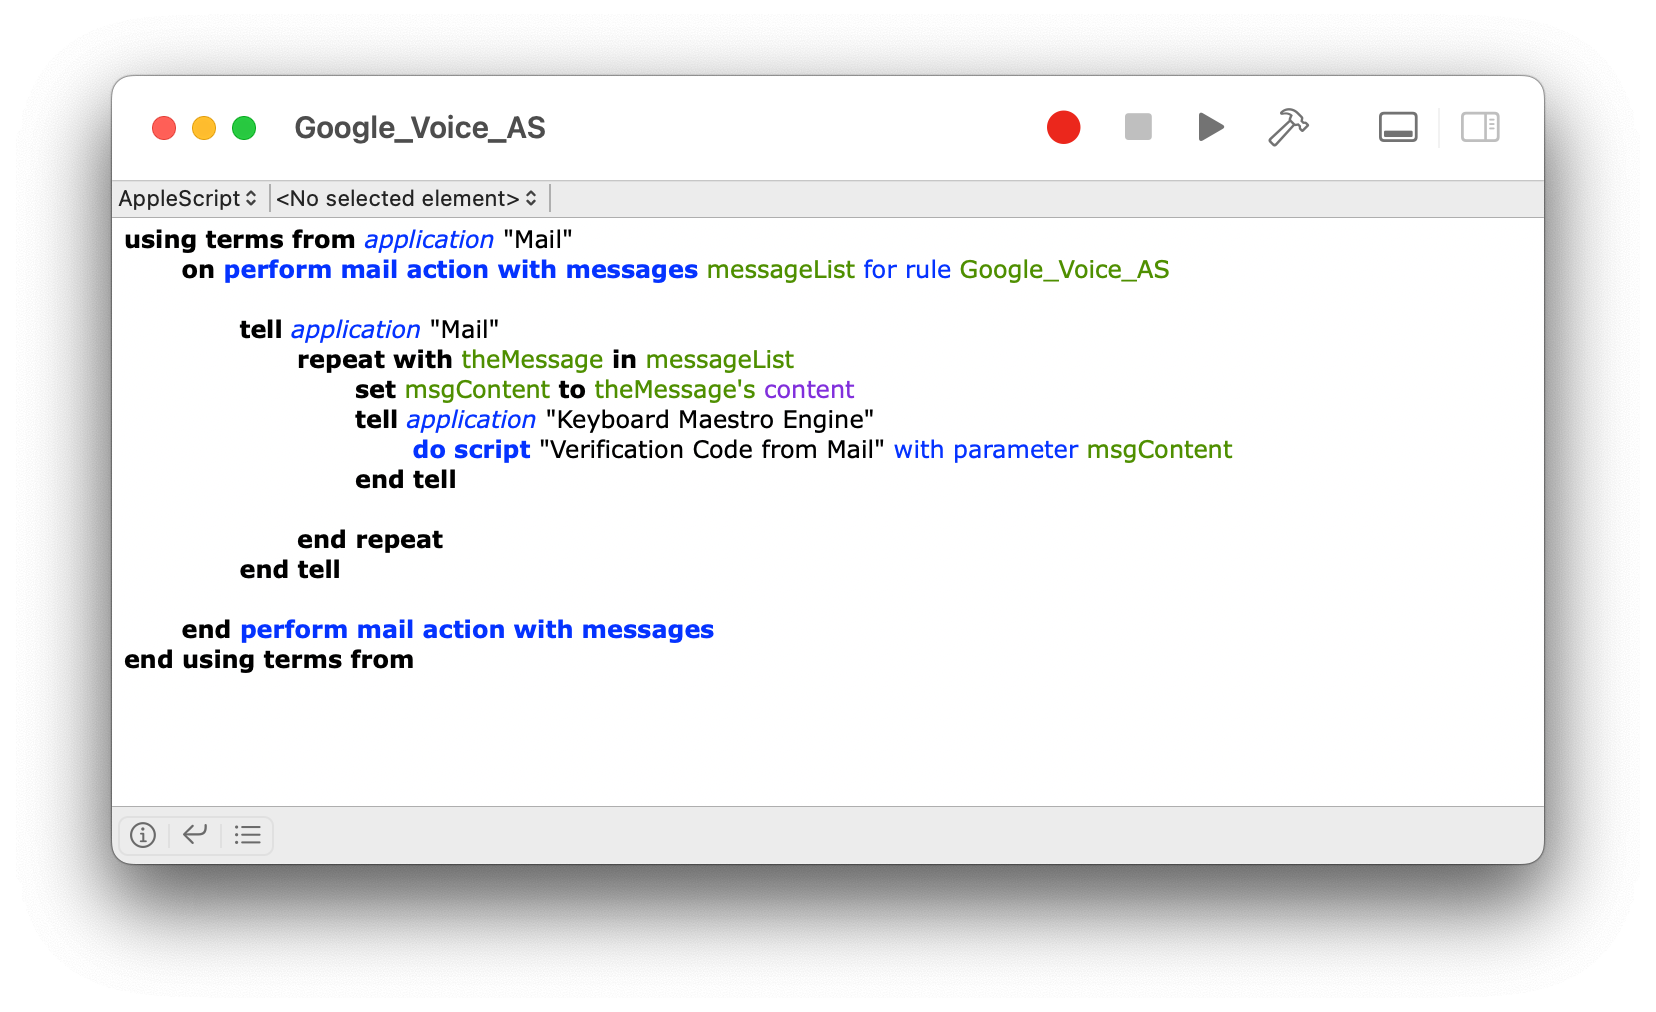Click "for rule" in the handler line
The width and height of the screenshot is (1656, 1012).
click(907, 270)
